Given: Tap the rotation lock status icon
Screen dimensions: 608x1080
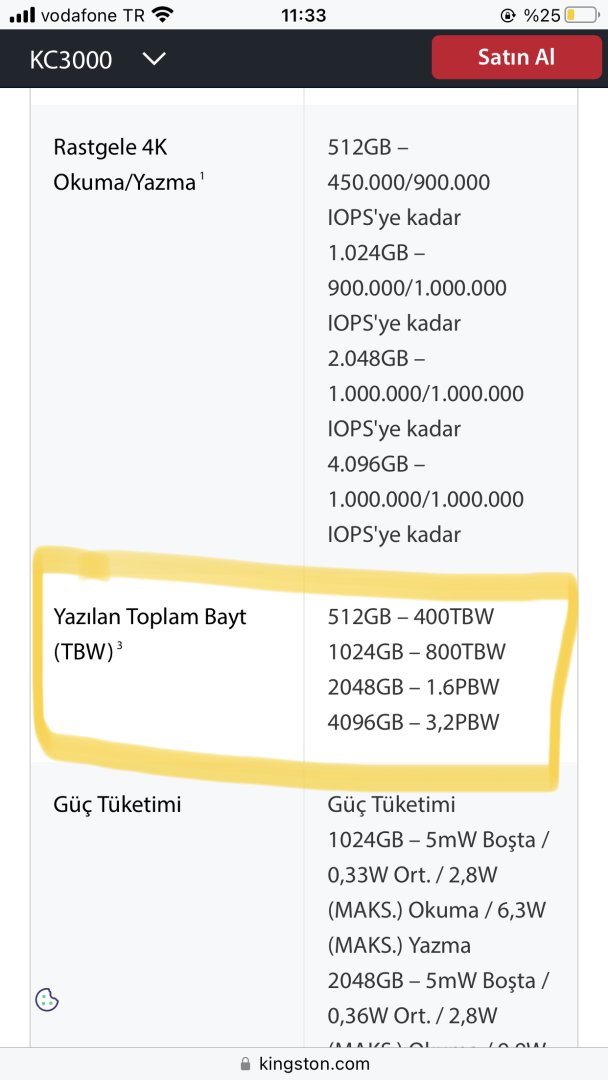Looking at the screenshot, I should click(508, 15).
